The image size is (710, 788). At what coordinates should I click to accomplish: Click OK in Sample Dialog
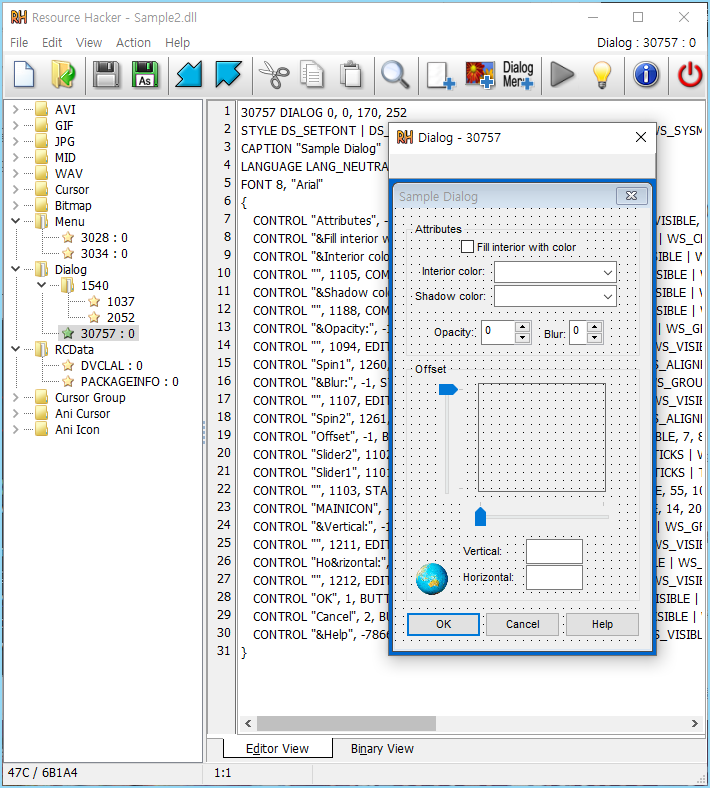point(443,624)
